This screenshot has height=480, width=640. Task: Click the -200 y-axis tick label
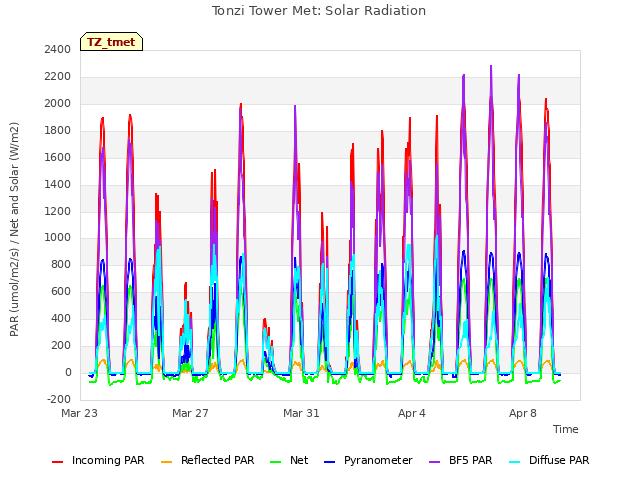coord(59,399)
